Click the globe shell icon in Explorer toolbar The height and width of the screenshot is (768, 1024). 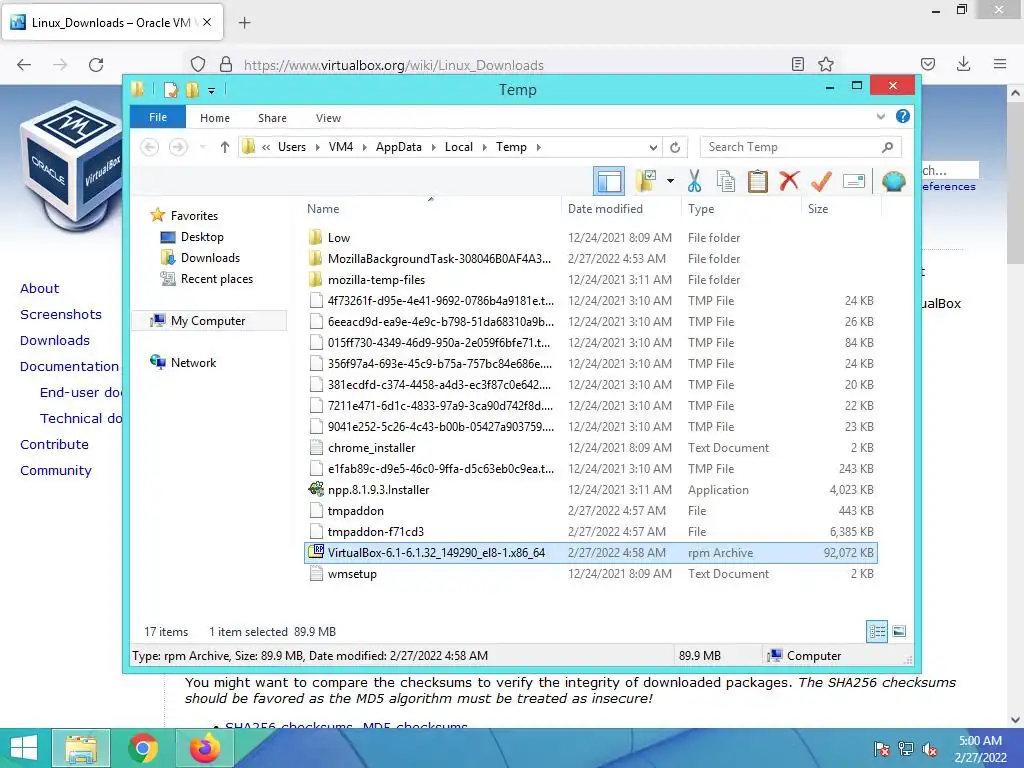tap(893, 181)
